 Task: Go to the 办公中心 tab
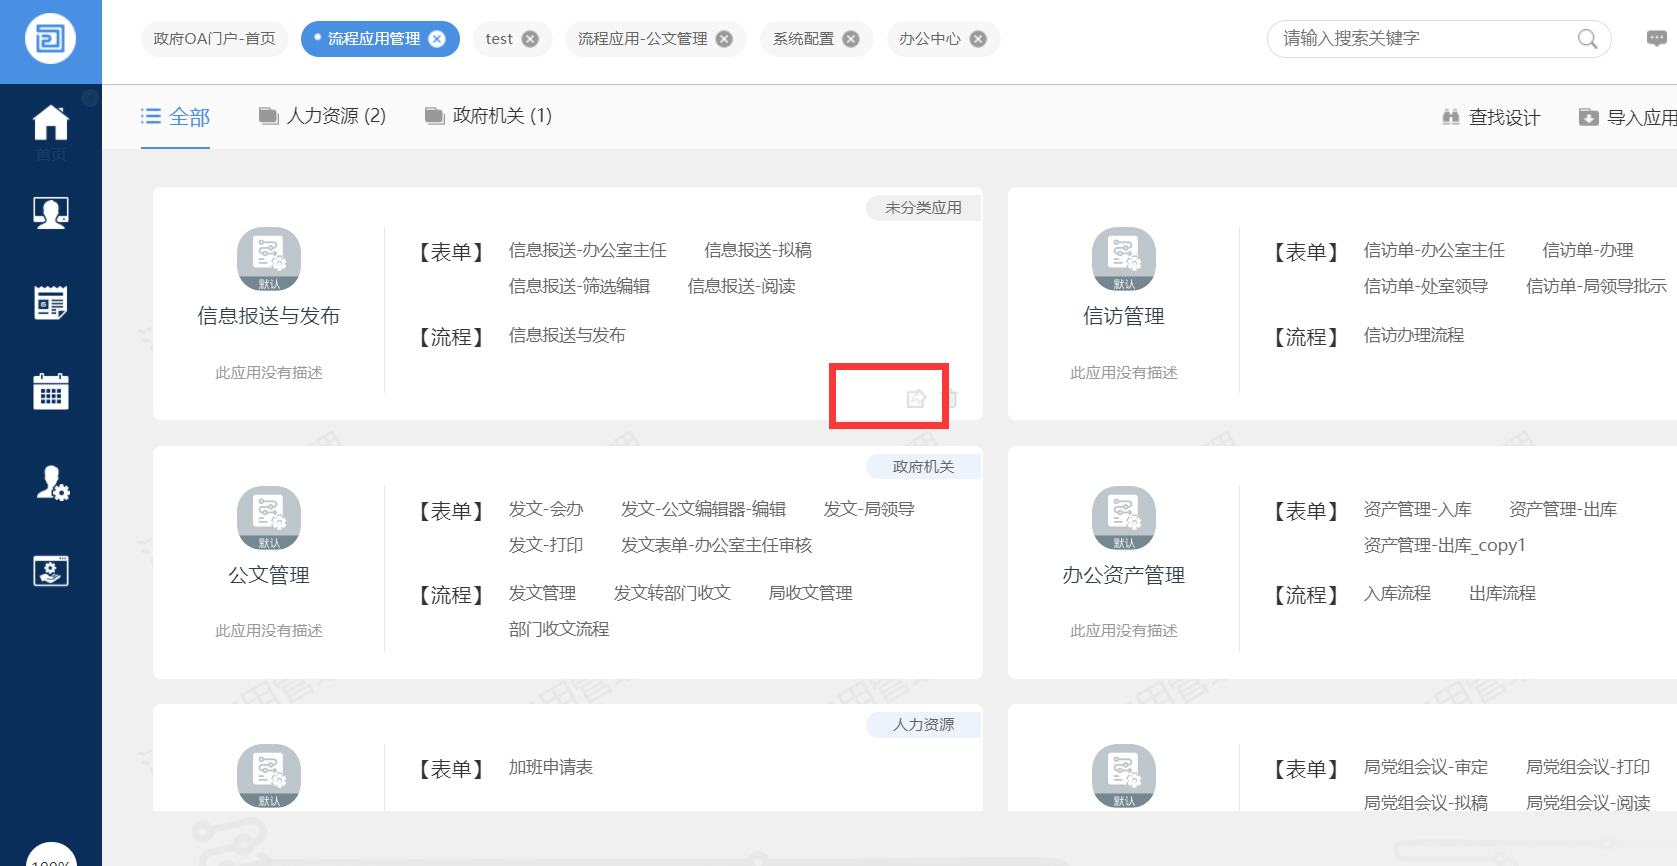coord(929,39)
